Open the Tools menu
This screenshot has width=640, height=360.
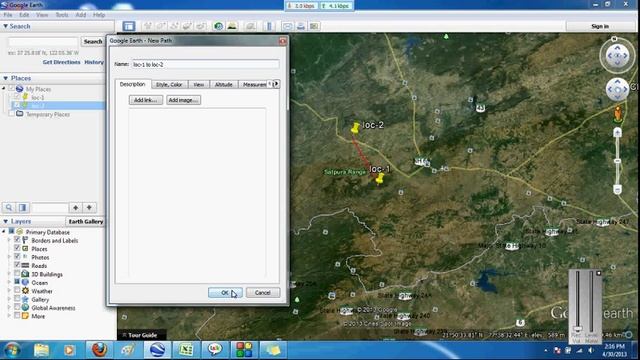tap(62, 15)
